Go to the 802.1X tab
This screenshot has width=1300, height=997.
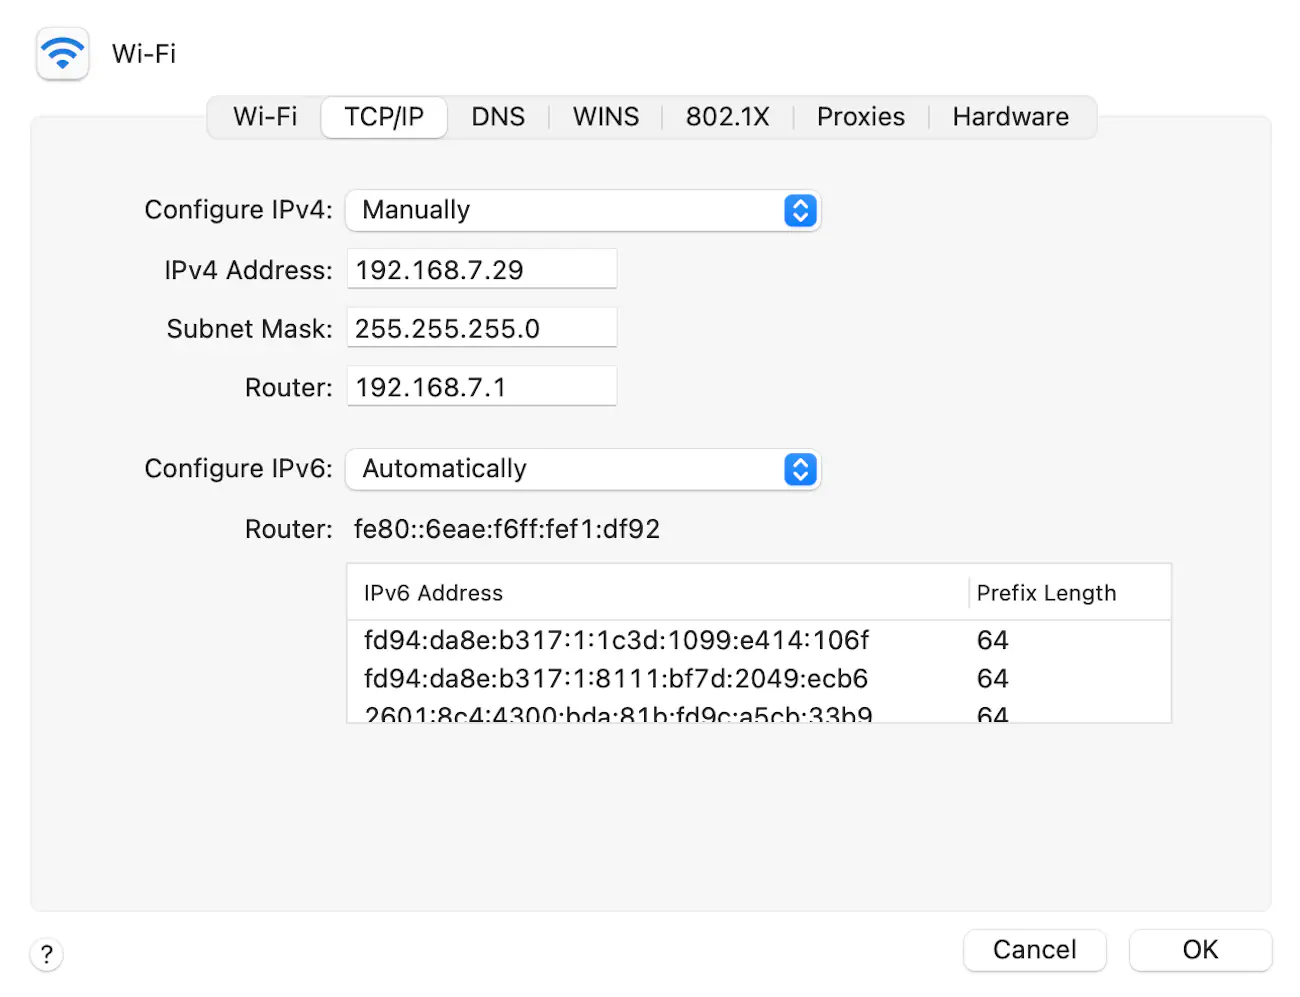coord(727,117)
